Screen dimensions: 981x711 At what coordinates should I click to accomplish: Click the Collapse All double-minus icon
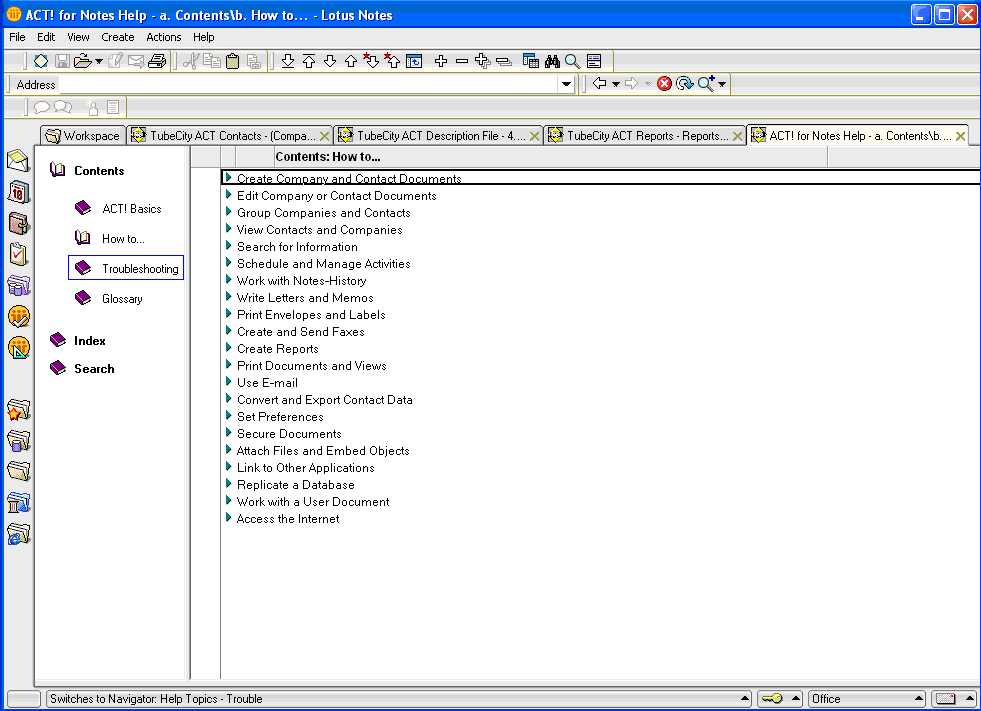pos(504,61)
